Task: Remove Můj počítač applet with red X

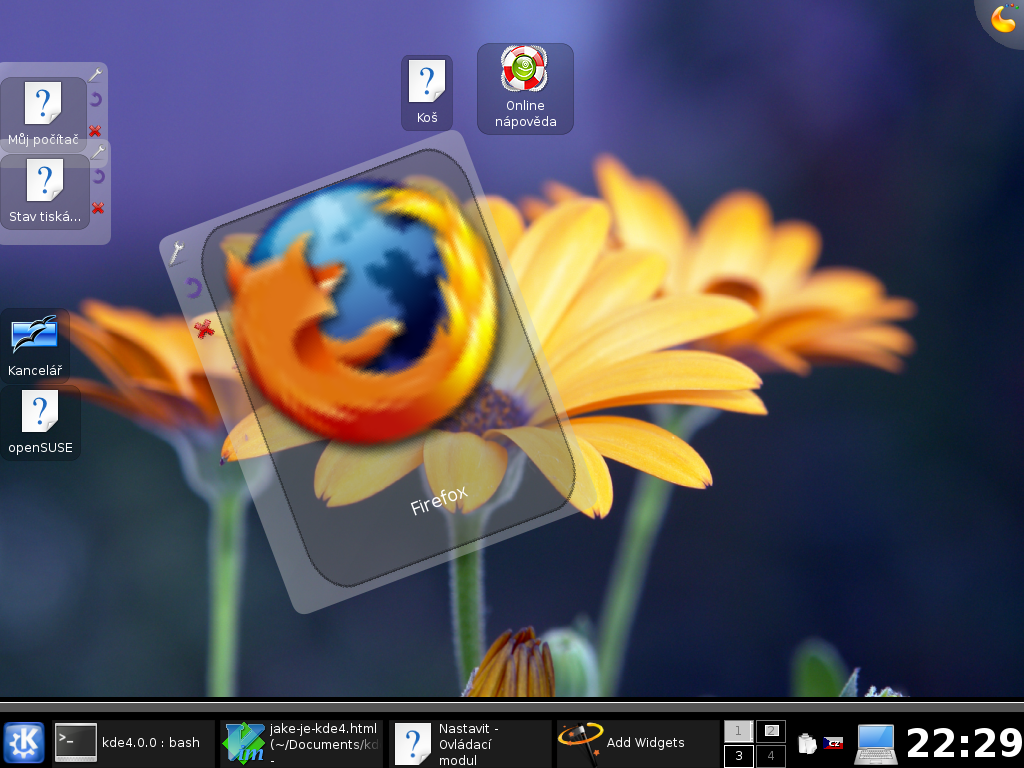Action: pyautogui.click(x=95, y=131)
